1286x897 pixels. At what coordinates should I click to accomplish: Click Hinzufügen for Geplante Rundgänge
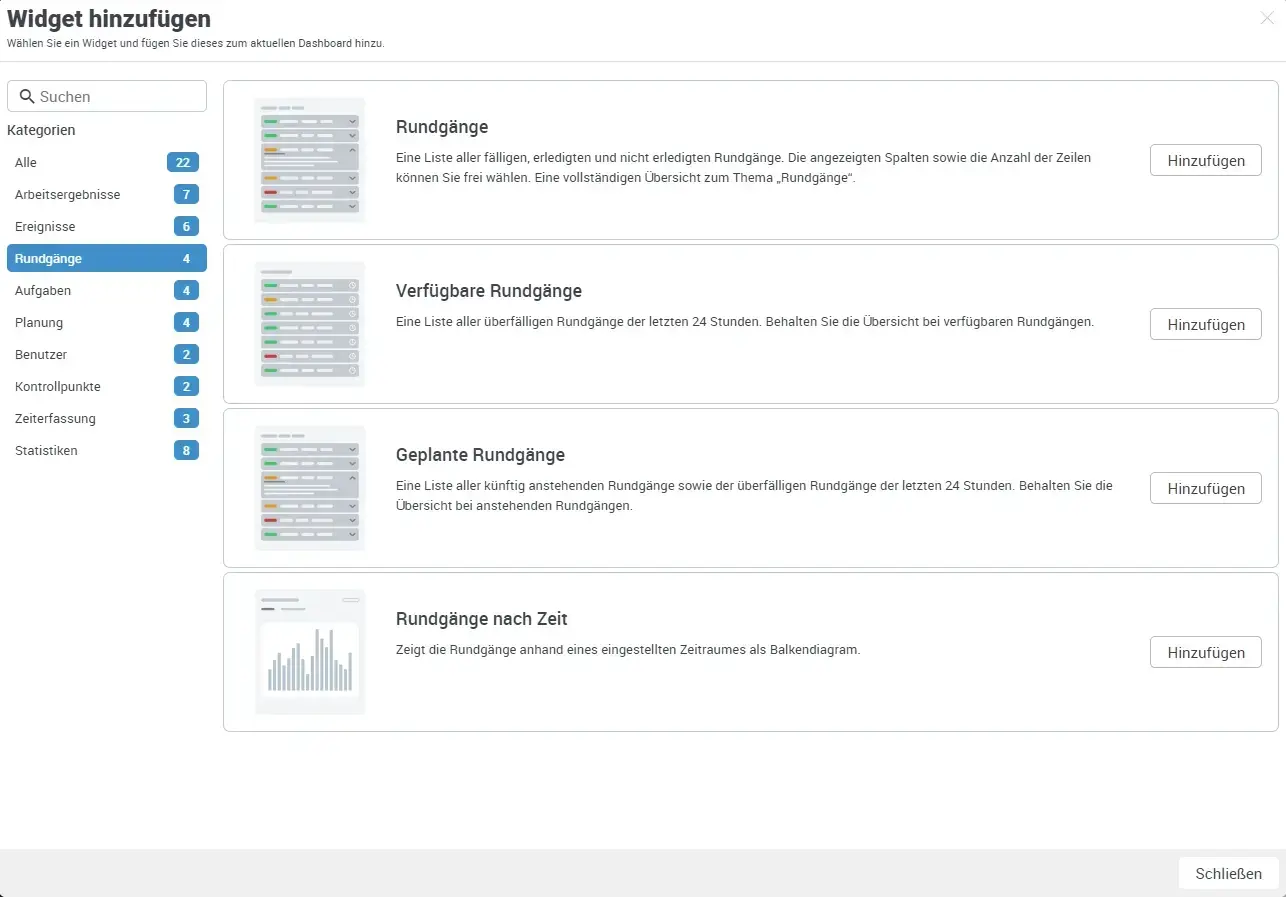tap(1205, 488)
